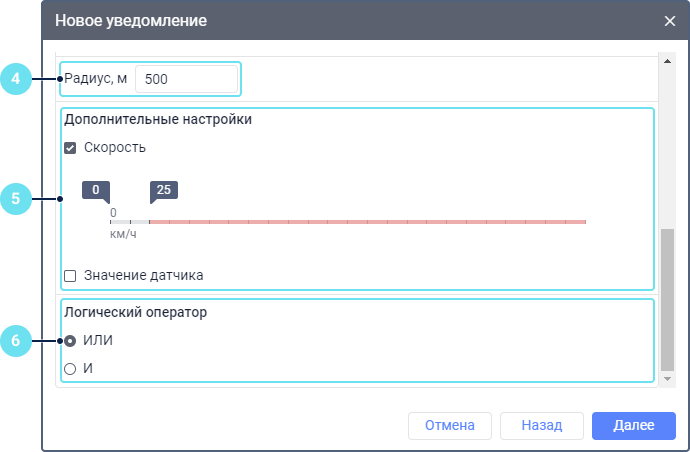Click the maximum speed handle labeled 25
The height and width of the screenshot is (452, 690).
(x=164, y=191)
